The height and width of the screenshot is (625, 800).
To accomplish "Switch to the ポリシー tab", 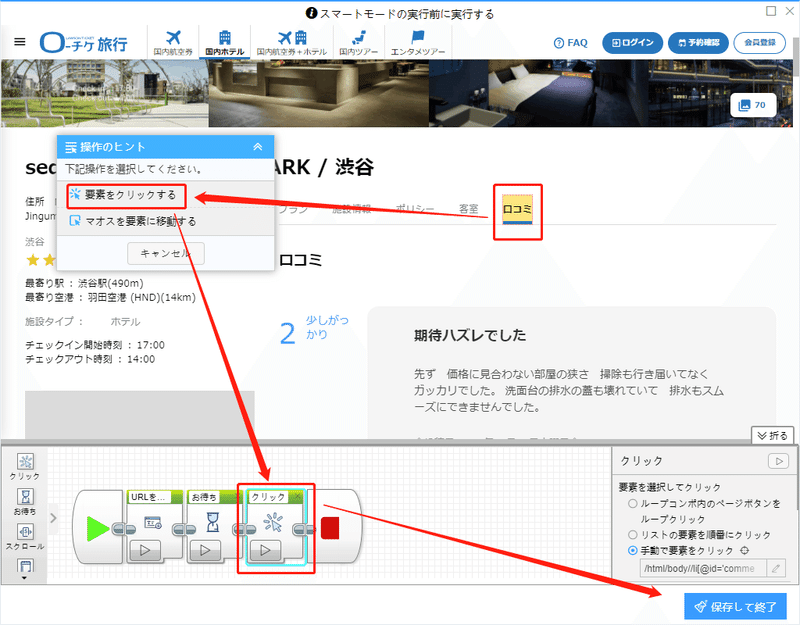I will coord(415,209).
